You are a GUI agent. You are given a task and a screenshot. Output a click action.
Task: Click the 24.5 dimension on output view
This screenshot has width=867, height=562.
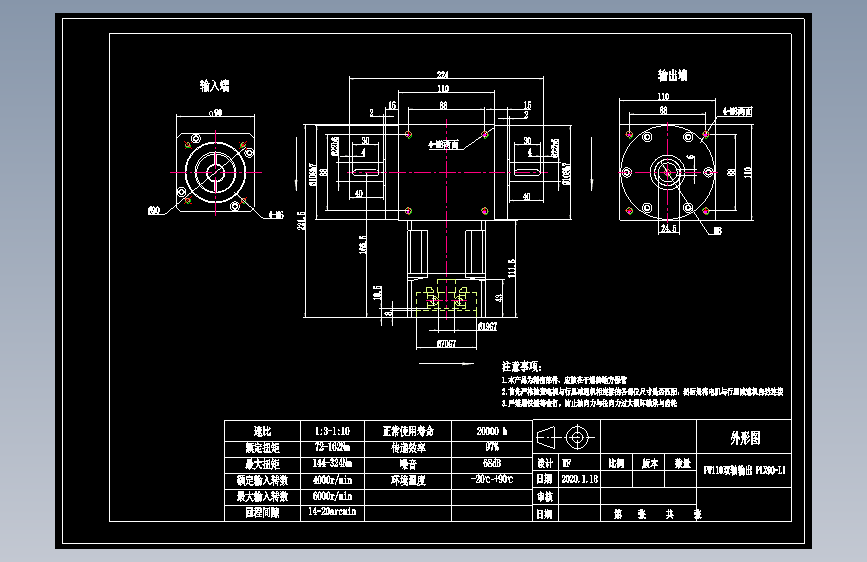tap(668, 228)
